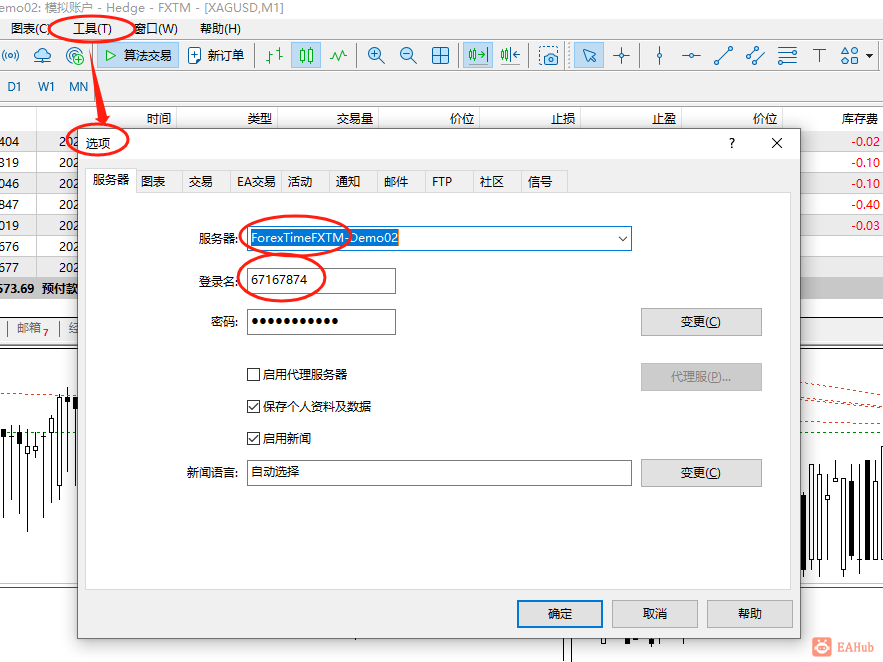Select the D1 timeframe

pos(15,87)
